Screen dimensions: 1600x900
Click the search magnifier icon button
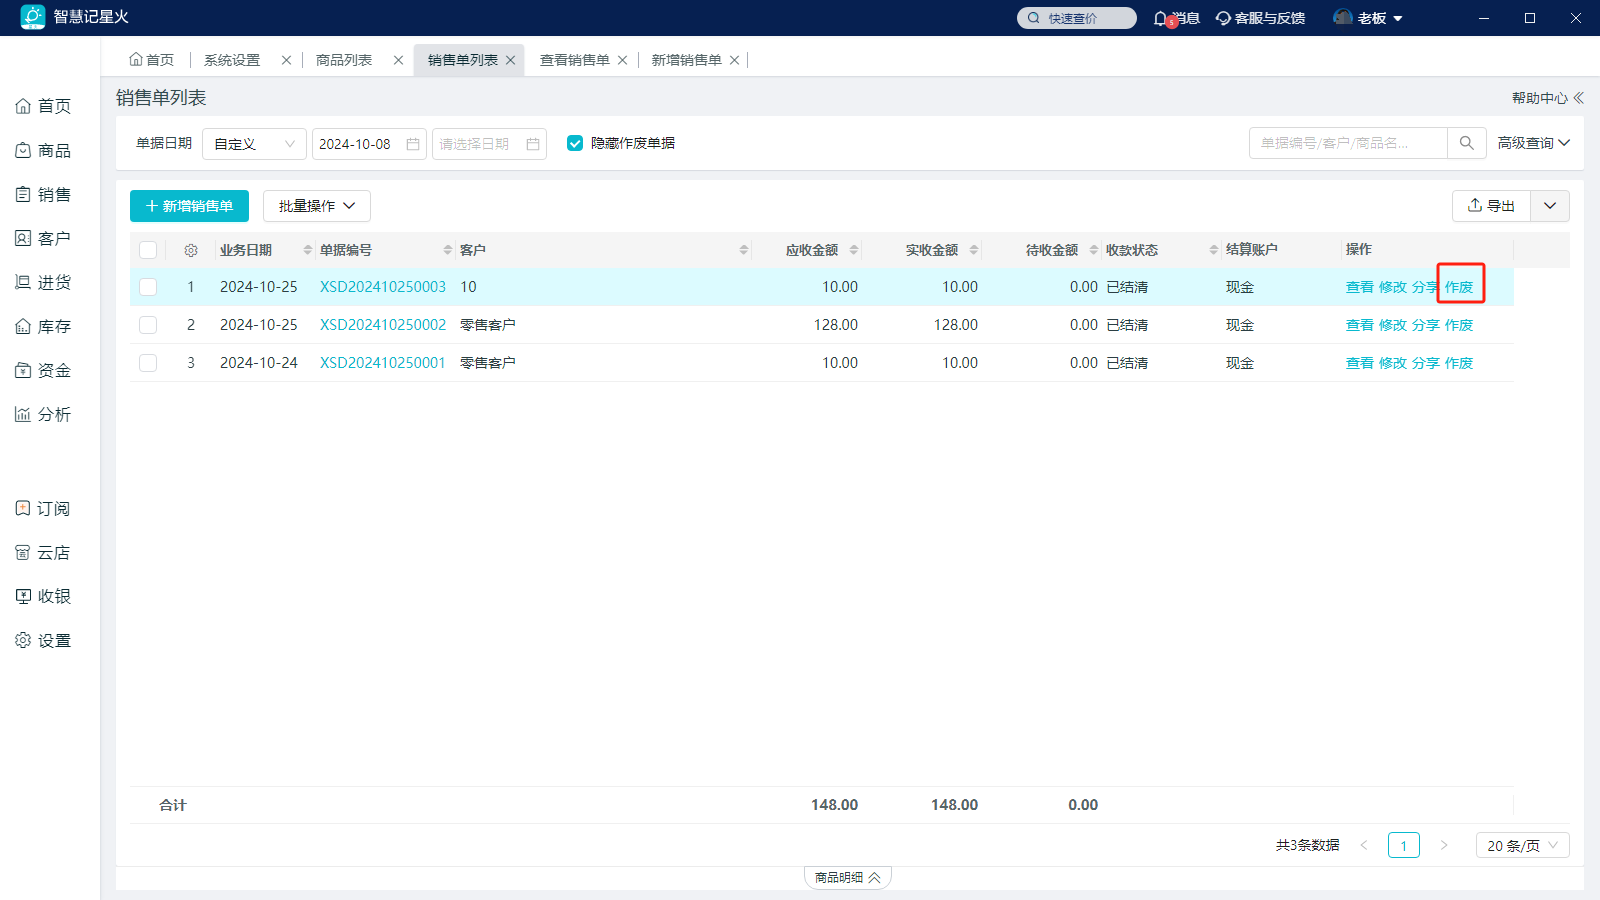[x=1466, y=143]
